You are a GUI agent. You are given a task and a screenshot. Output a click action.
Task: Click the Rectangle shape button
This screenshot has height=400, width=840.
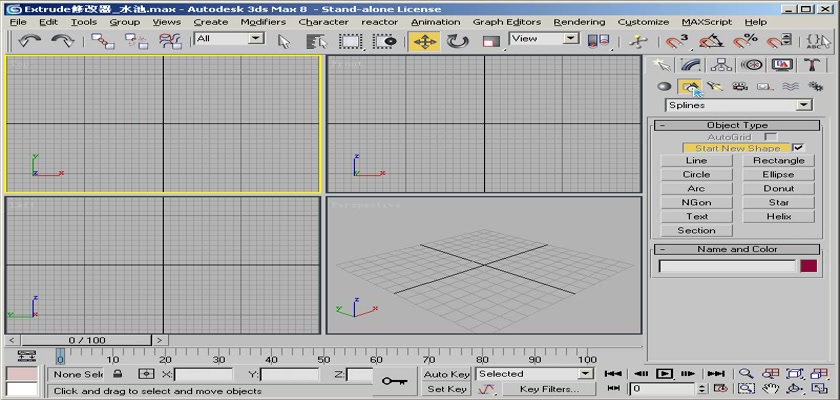tap(778, 161)
